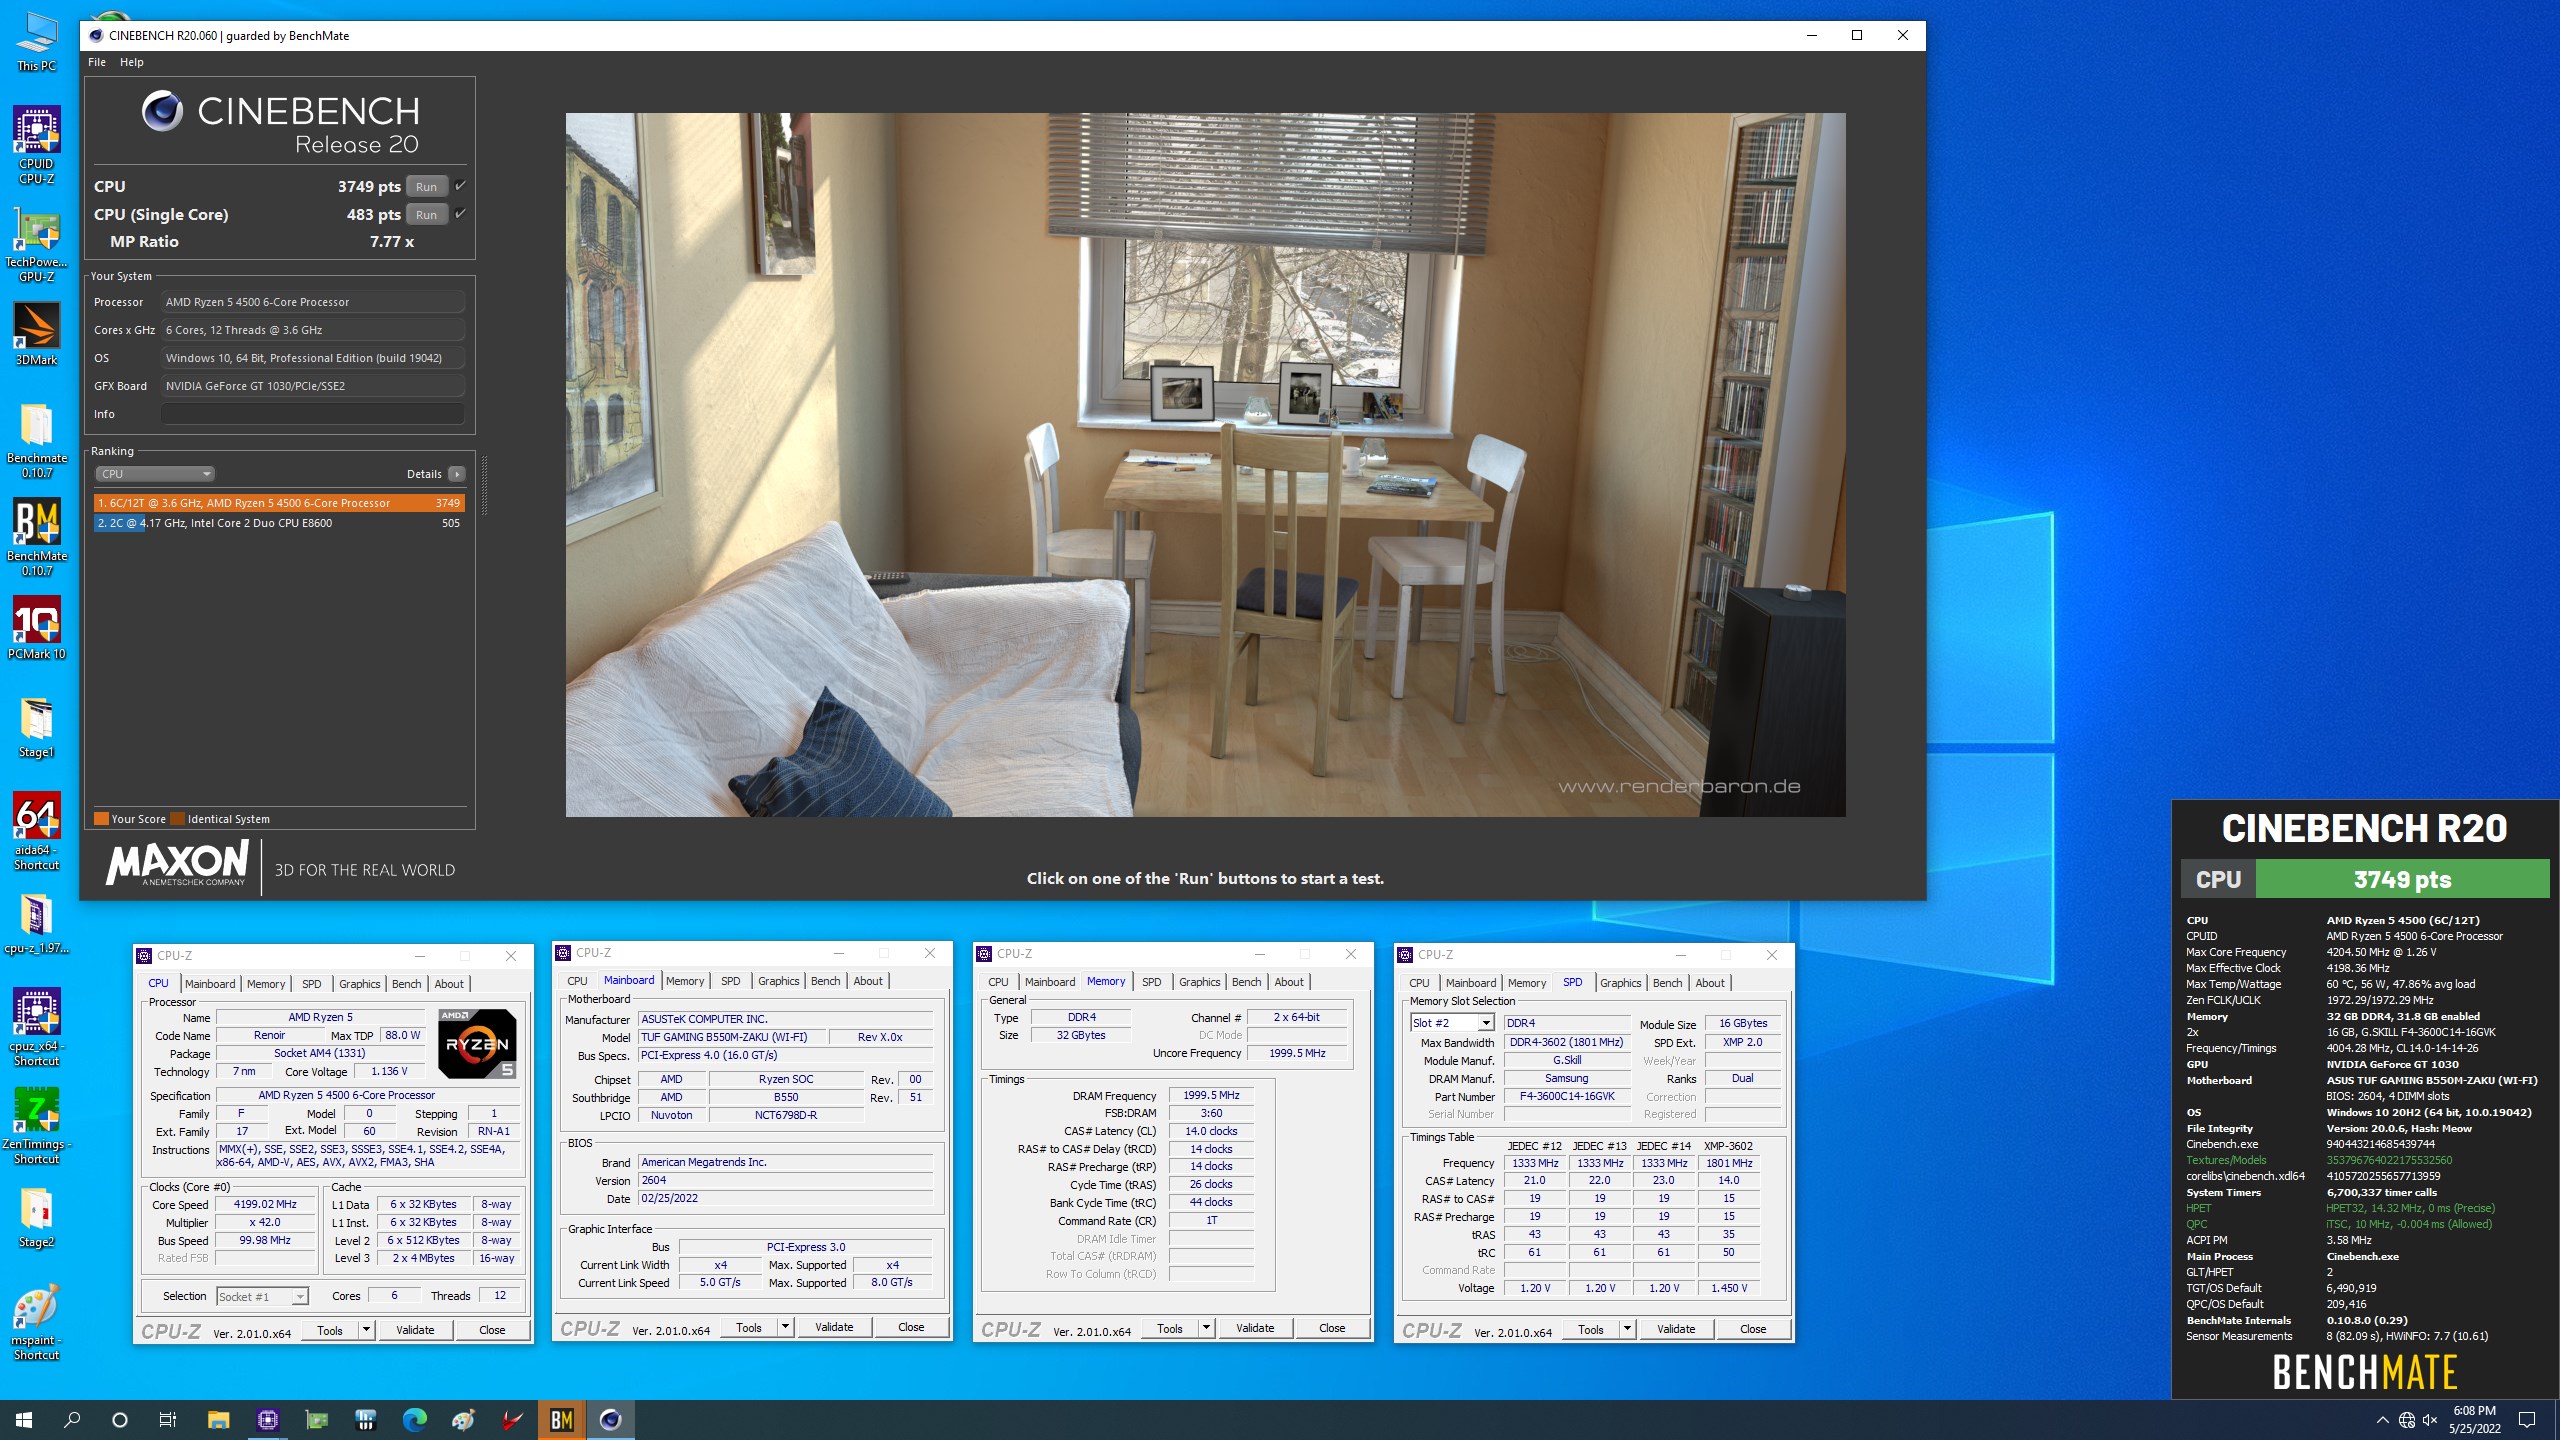Click Close in the Mainboard CPU-Z window
Viewport: 2560px width, 1440px height.
(x=911, y=1327)
